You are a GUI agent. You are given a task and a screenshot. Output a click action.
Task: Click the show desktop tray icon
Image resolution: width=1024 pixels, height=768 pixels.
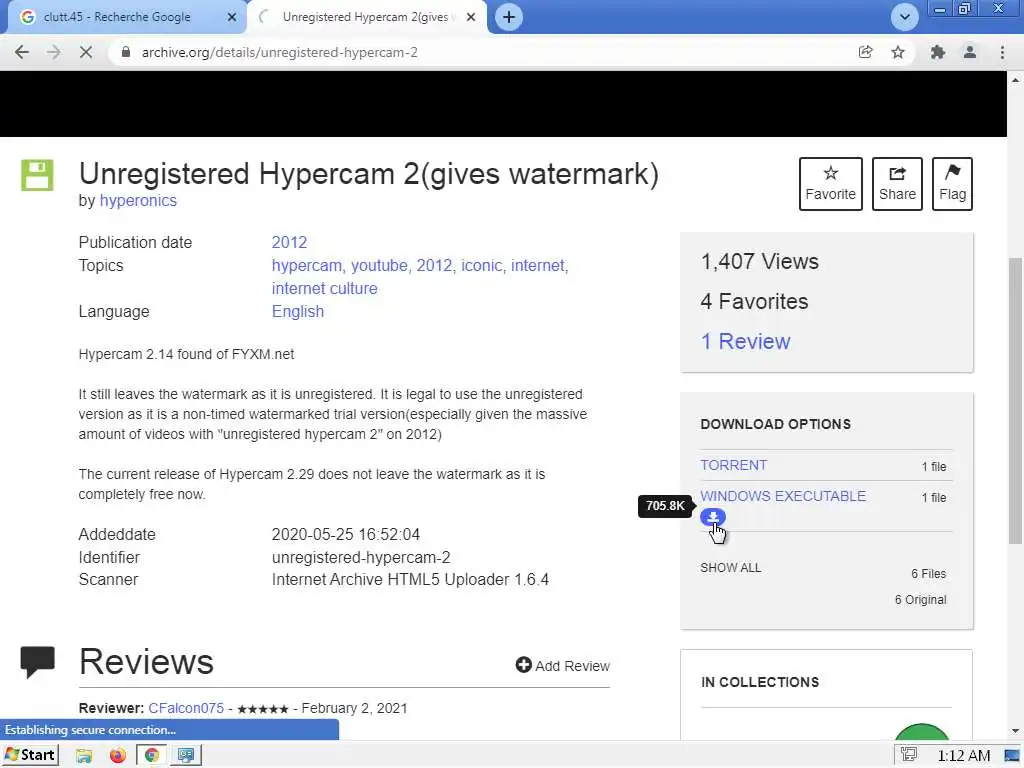pos(1012,756)
